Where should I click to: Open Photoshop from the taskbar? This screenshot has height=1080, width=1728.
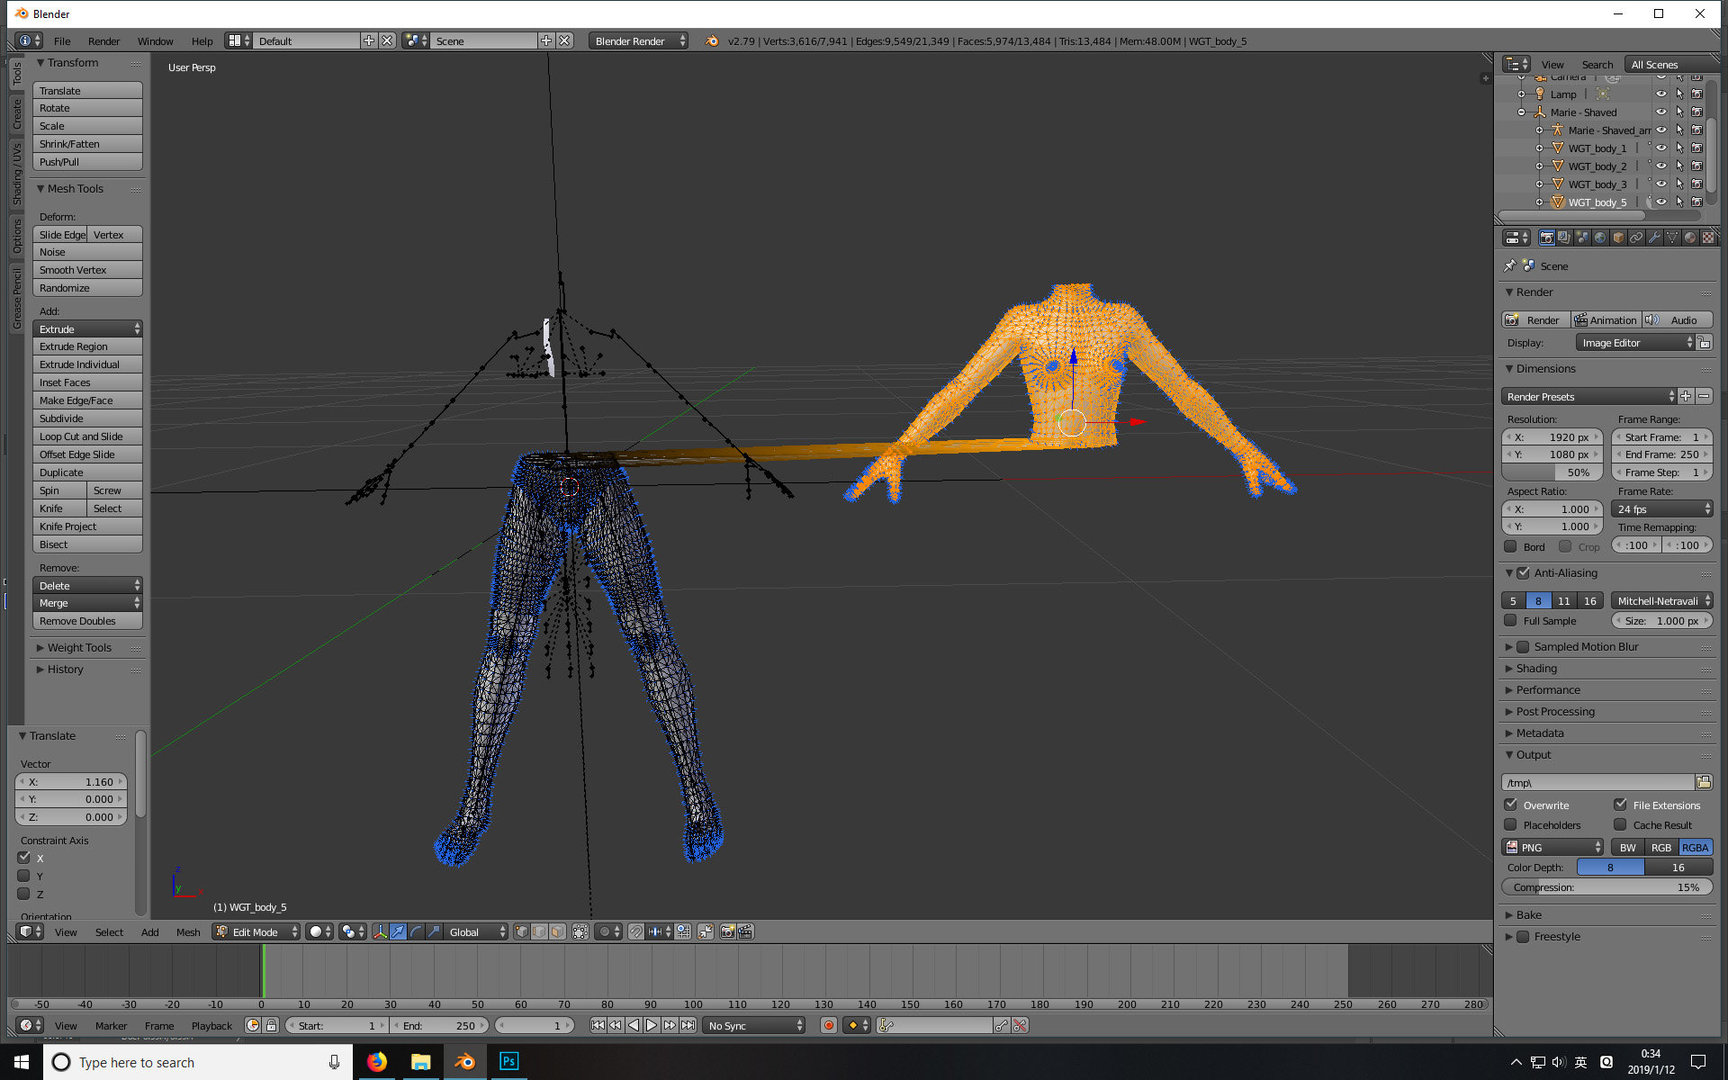(x=509, y=1062)
